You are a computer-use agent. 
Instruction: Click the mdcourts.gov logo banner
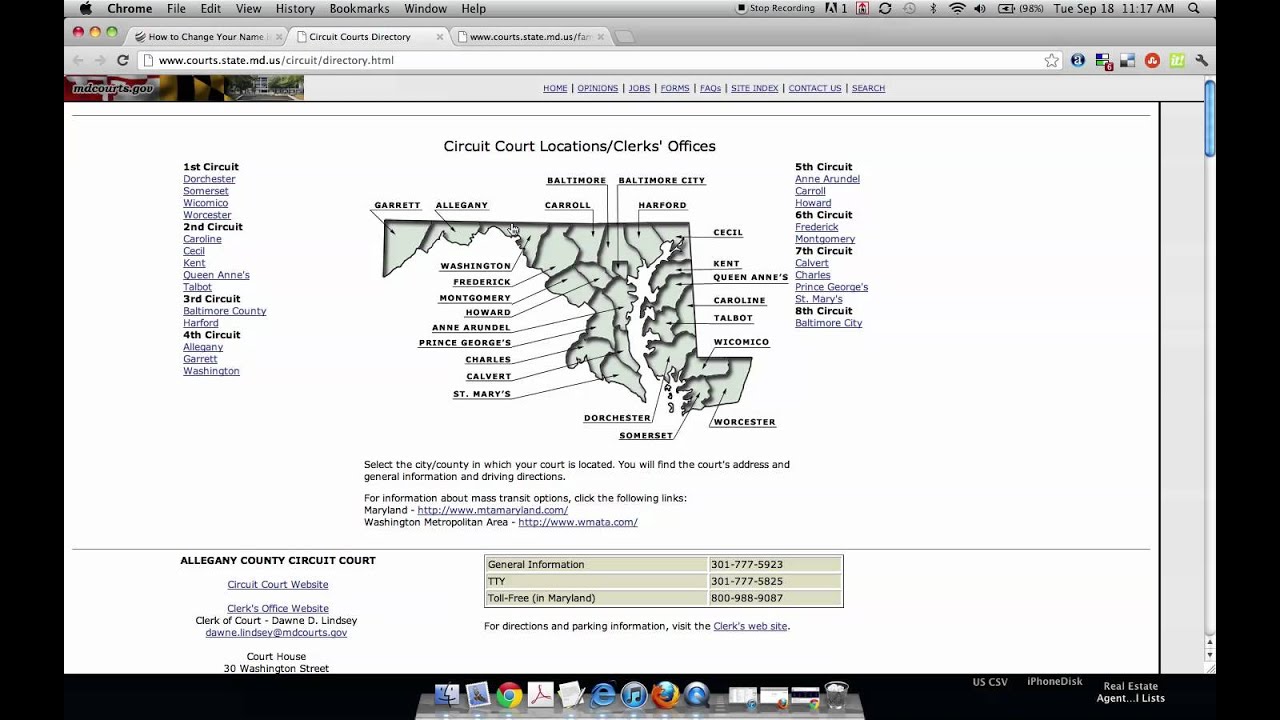(x=184, y=88)
